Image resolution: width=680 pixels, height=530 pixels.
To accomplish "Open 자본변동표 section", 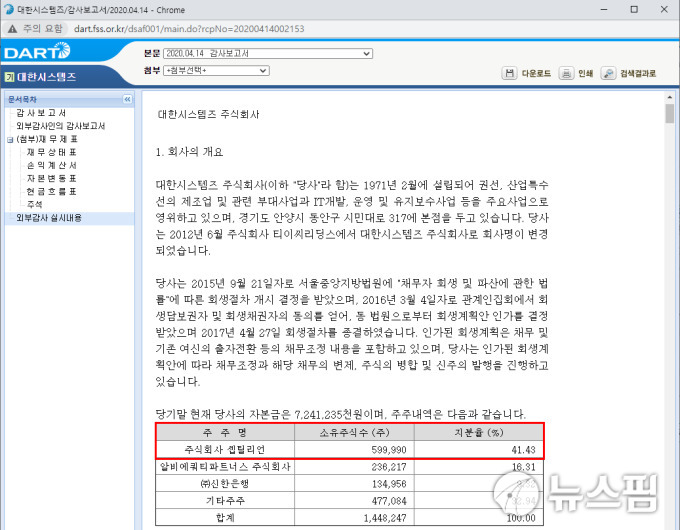I will pyautogui.click(x=51, y=178).
